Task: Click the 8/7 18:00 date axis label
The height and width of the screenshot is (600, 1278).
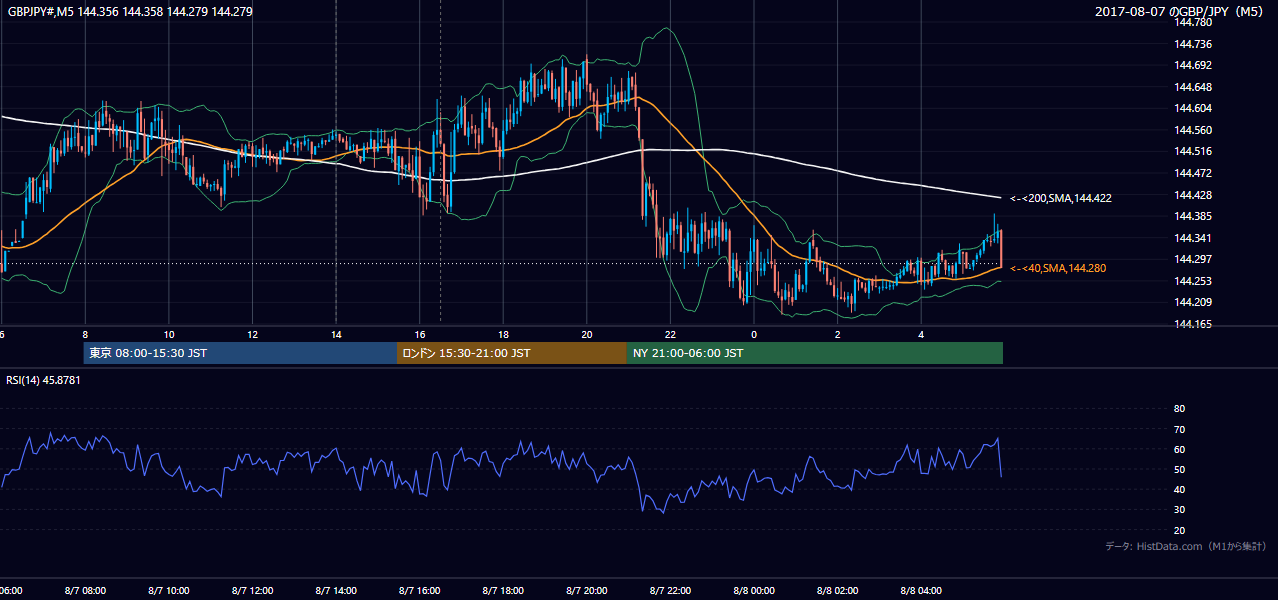Action: tap(503, 590)
